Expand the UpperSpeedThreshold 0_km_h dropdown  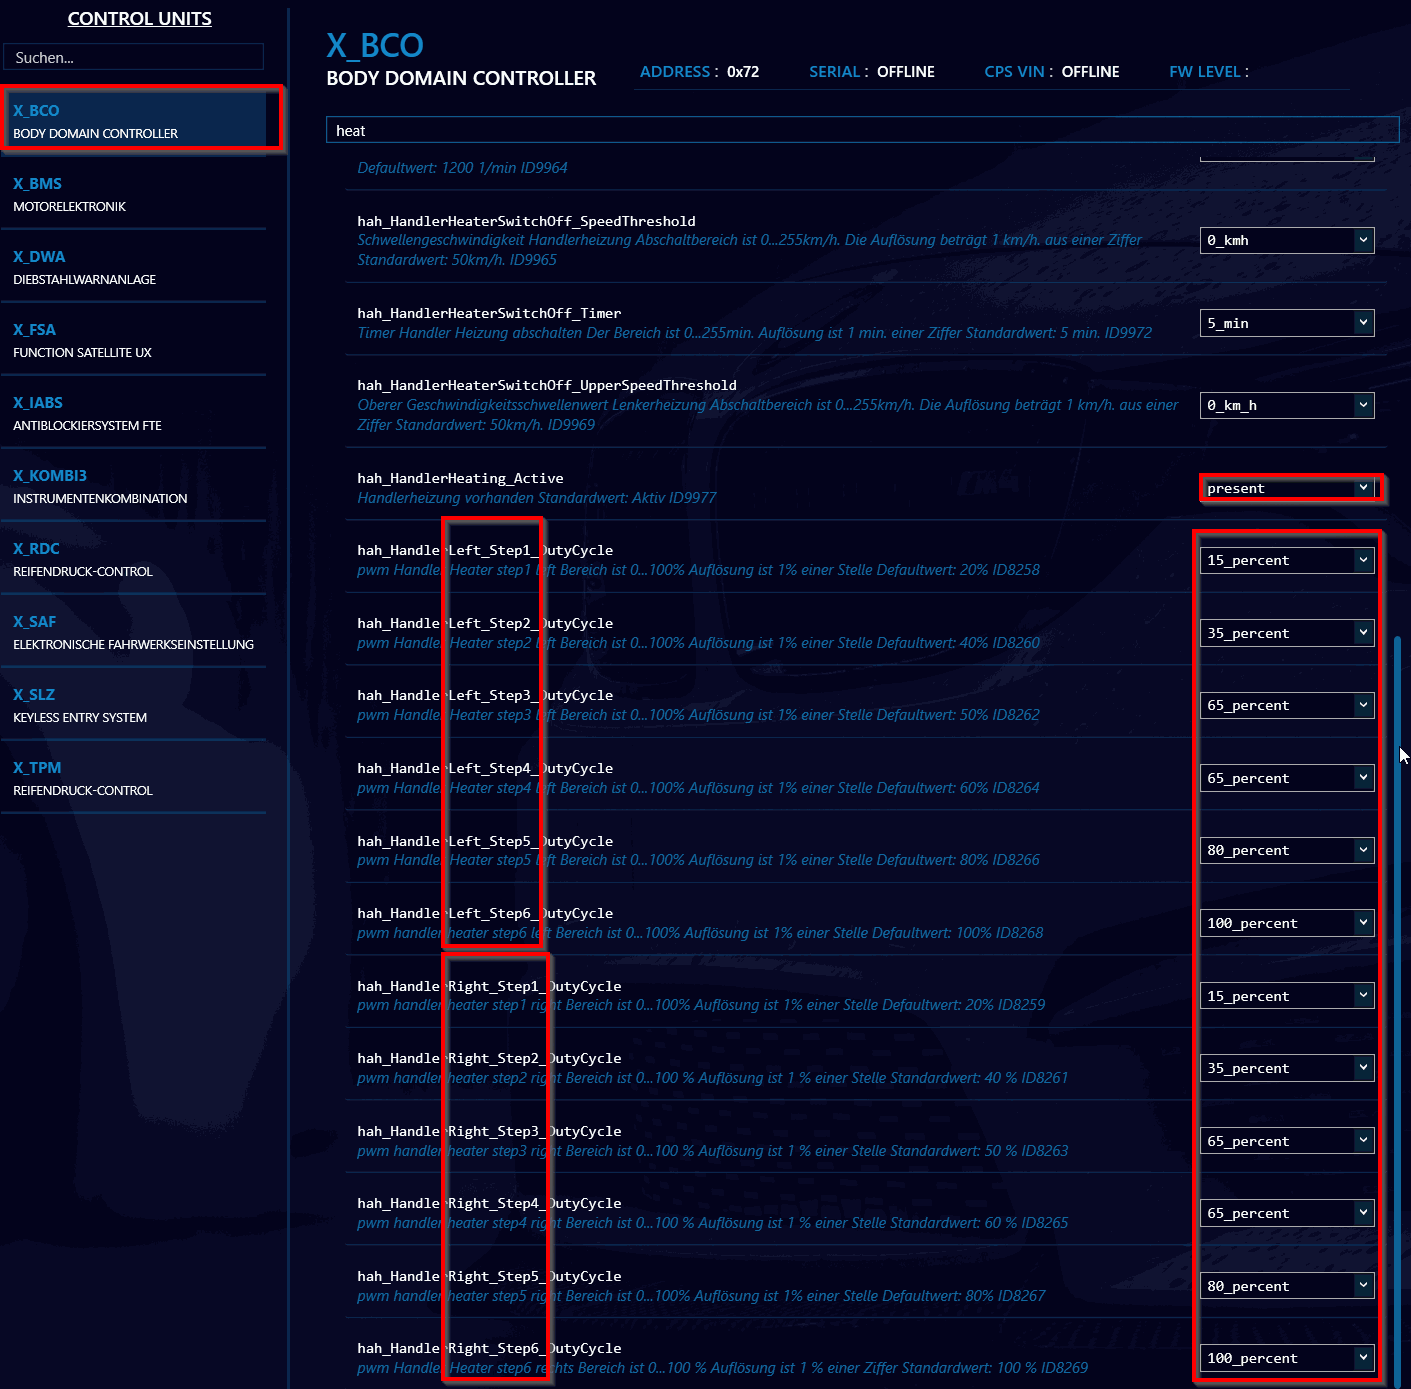tap(1286, 405)
